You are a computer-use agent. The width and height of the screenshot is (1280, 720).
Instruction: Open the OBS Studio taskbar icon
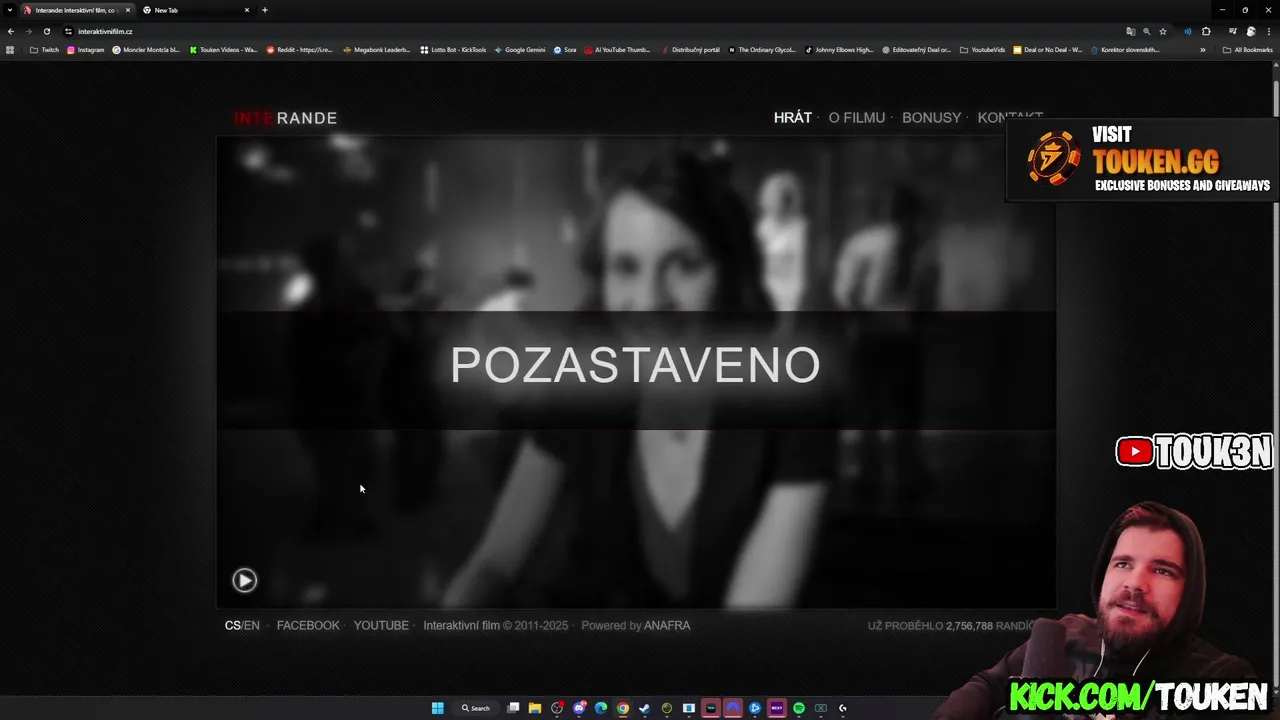point(557,708)
